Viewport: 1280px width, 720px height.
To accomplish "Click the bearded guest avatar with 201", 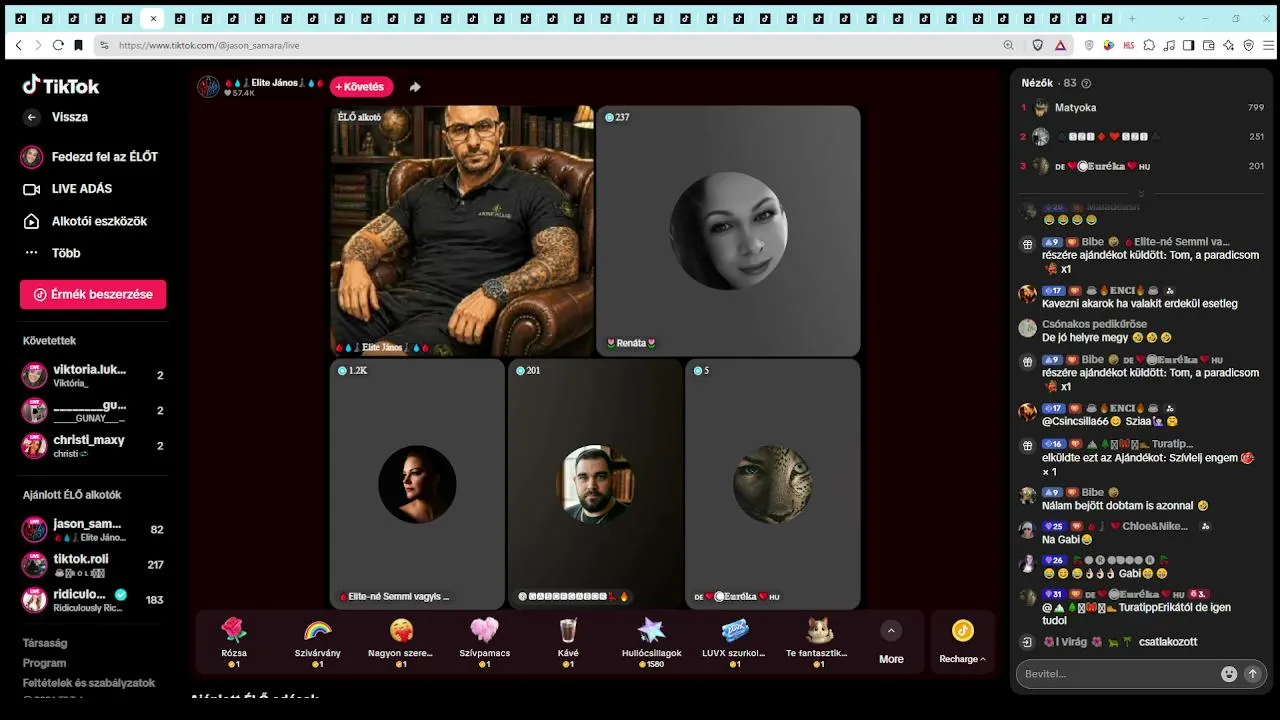I will [x=595, y=484].
